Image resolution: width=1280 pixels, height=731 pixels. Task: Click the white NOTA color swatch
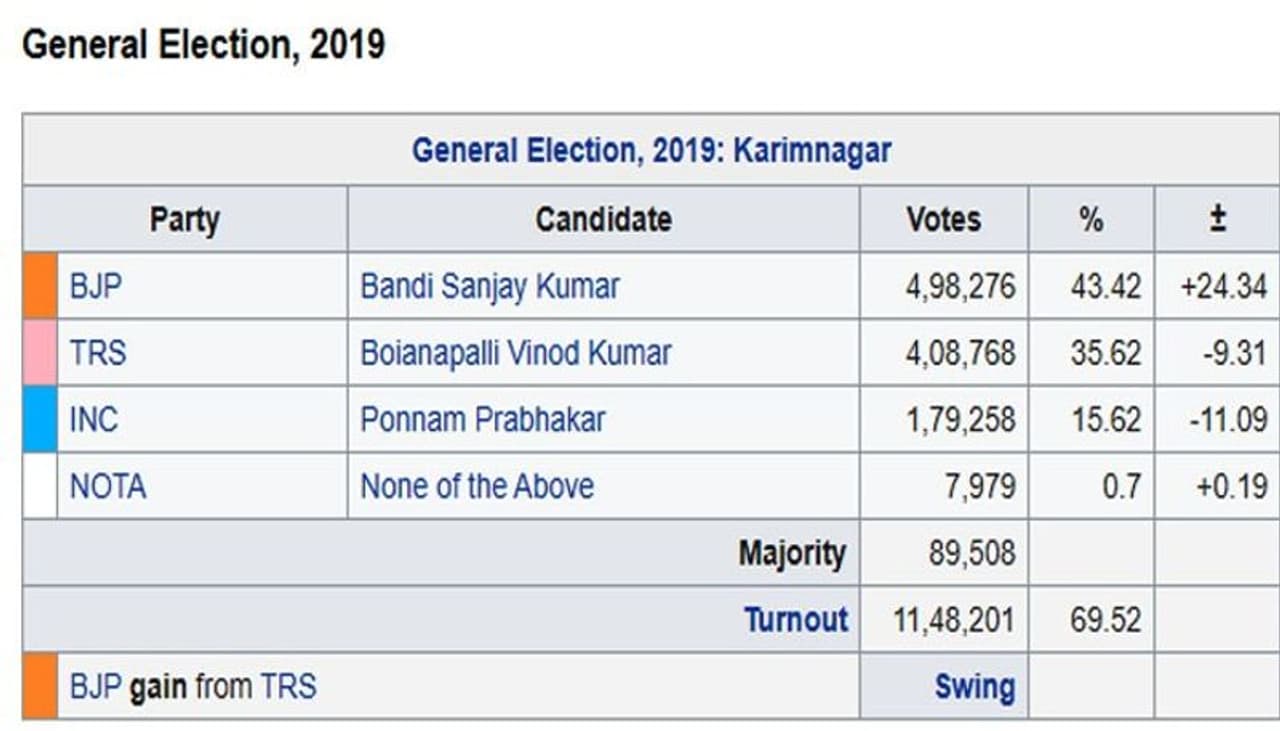point(40,486)
